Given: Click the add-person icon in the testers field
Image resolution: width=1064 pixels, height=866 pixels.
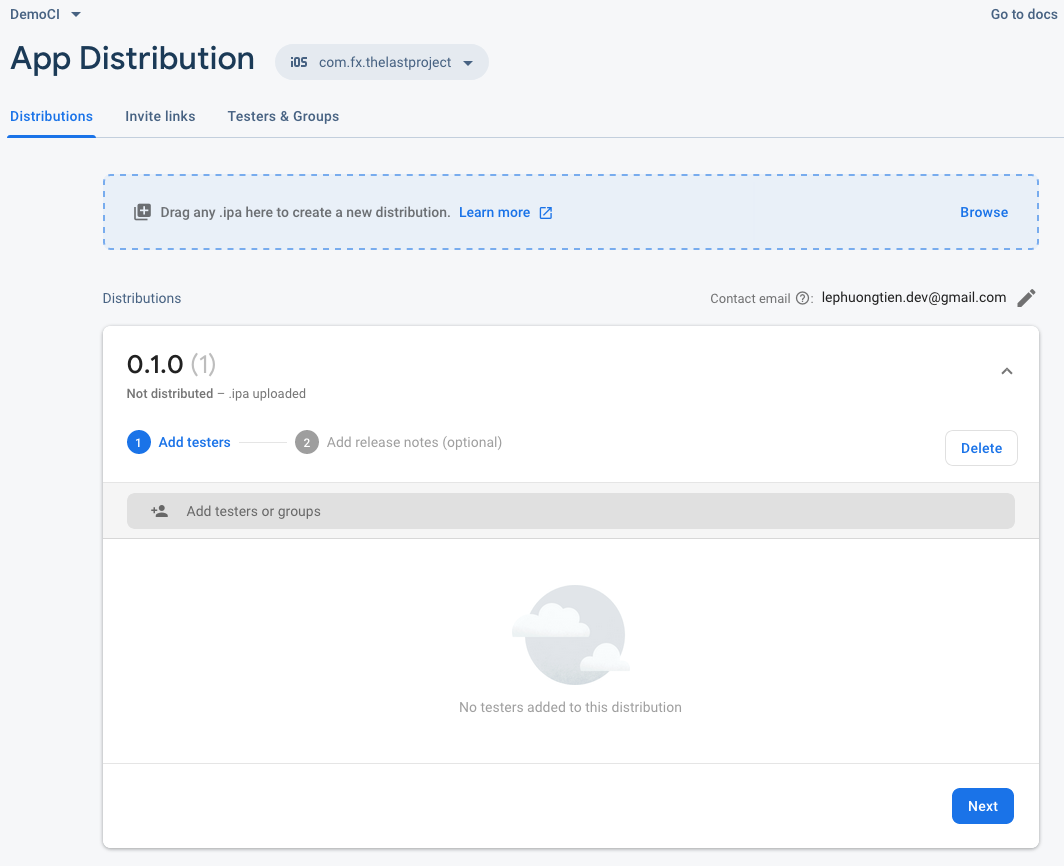Looking at the screenshot, I should 159,511.
